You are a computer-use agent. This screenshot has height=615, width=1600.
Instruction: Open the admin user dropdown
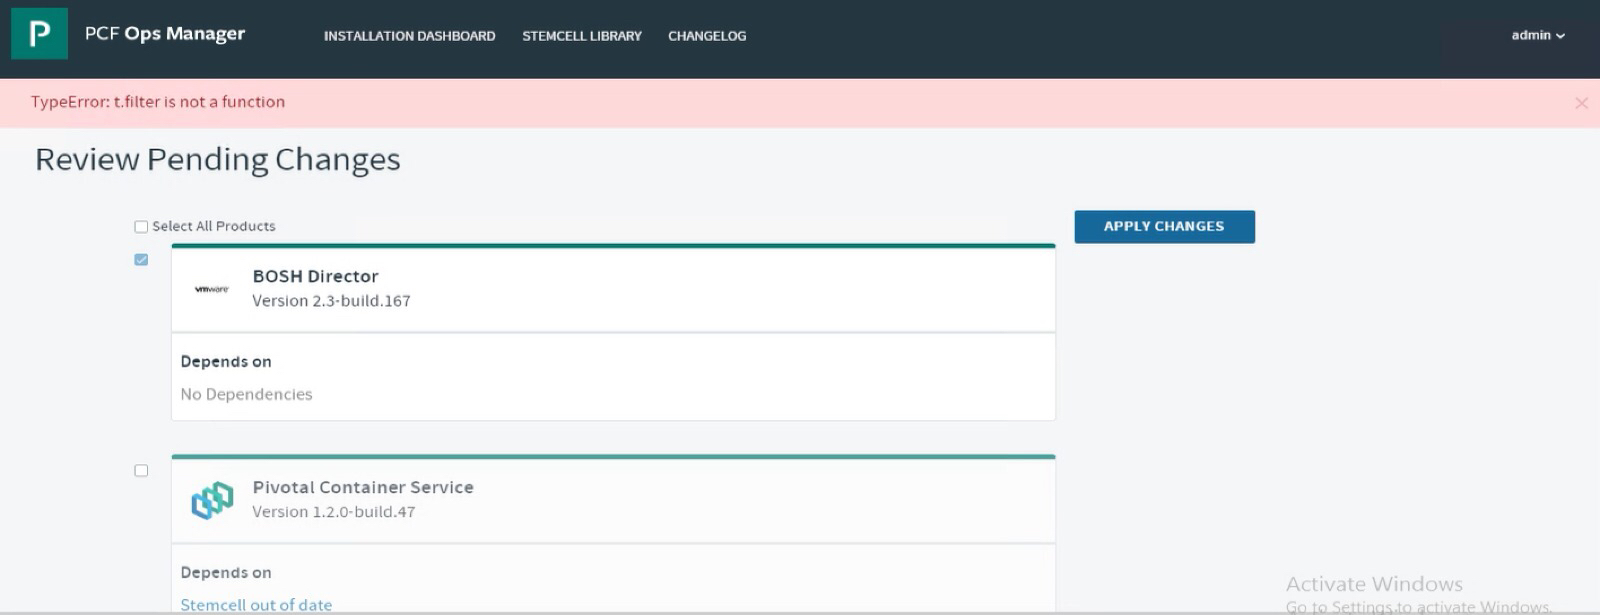[x=1538, y=35]
